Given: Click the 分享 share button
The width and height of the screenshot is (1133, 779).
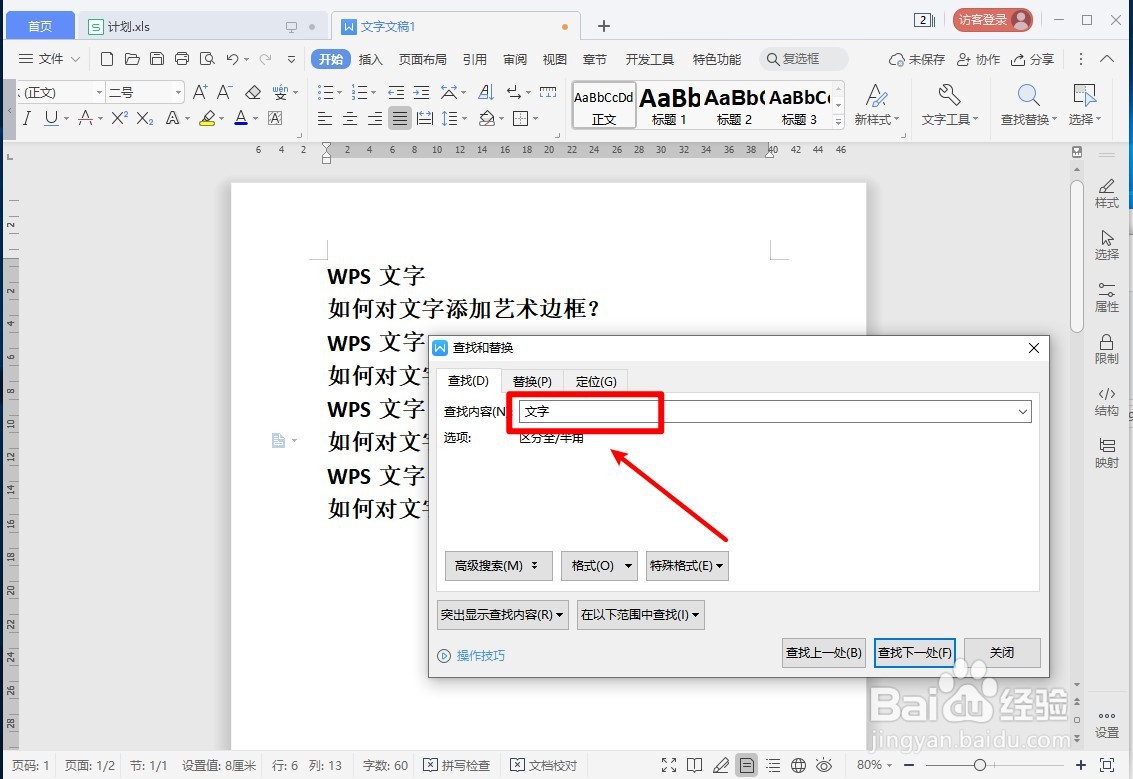Looking at the screenshot, I should pos(1033,59).
